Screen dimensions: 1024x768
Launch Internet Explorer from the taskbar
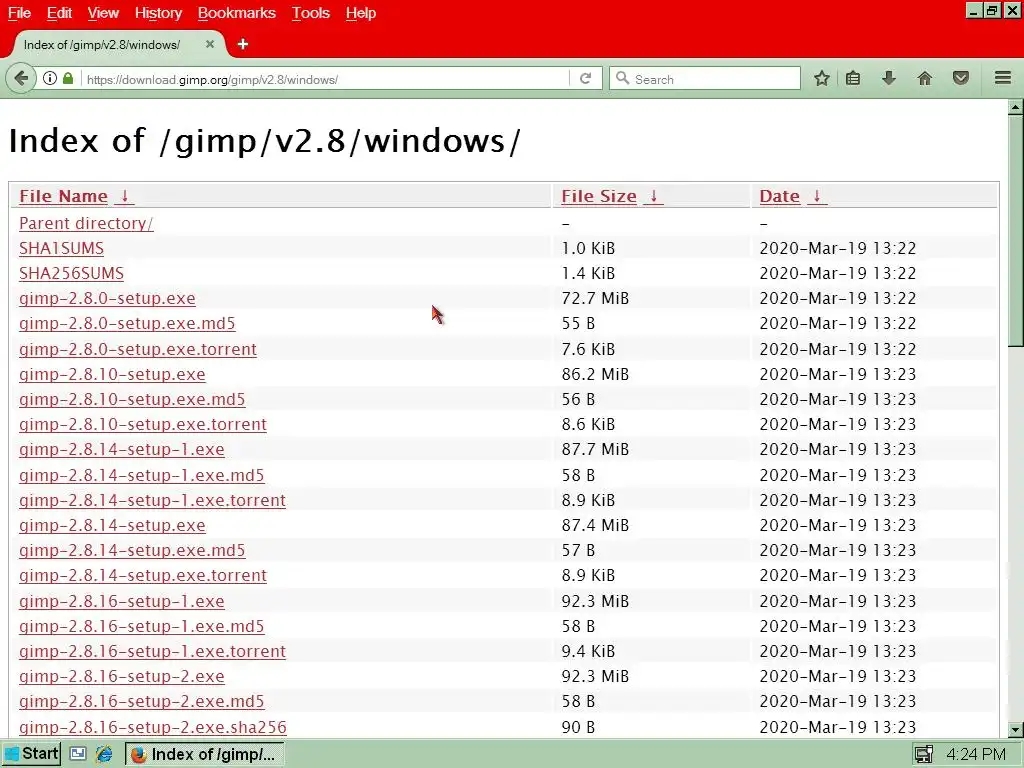104,754
